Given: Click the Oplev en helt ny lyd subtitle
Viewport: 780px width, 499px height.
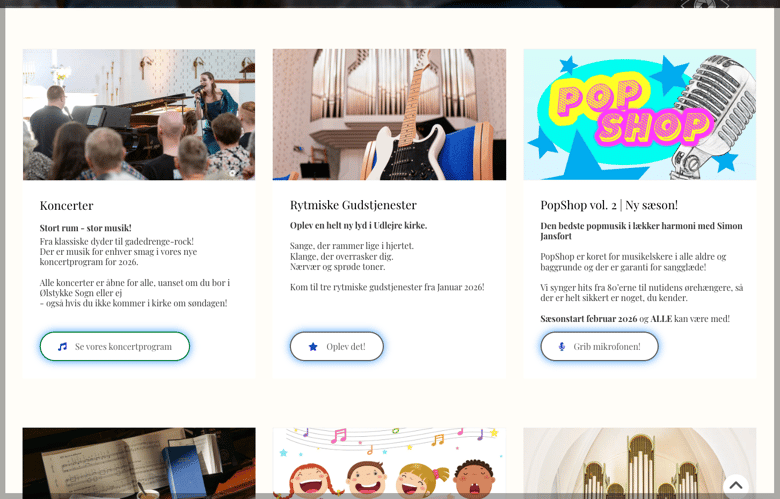Looking at the screenshot, I should [x=358, y=225].
